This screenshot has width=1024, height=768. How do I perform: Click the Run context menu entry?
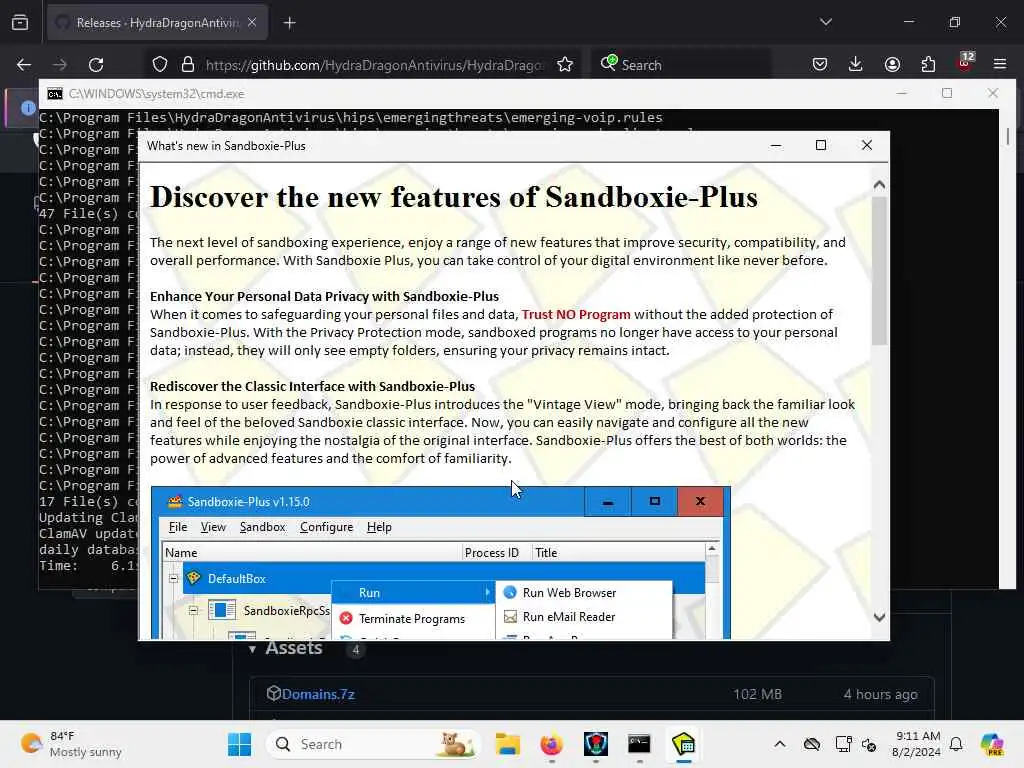(x=414, y=593)
